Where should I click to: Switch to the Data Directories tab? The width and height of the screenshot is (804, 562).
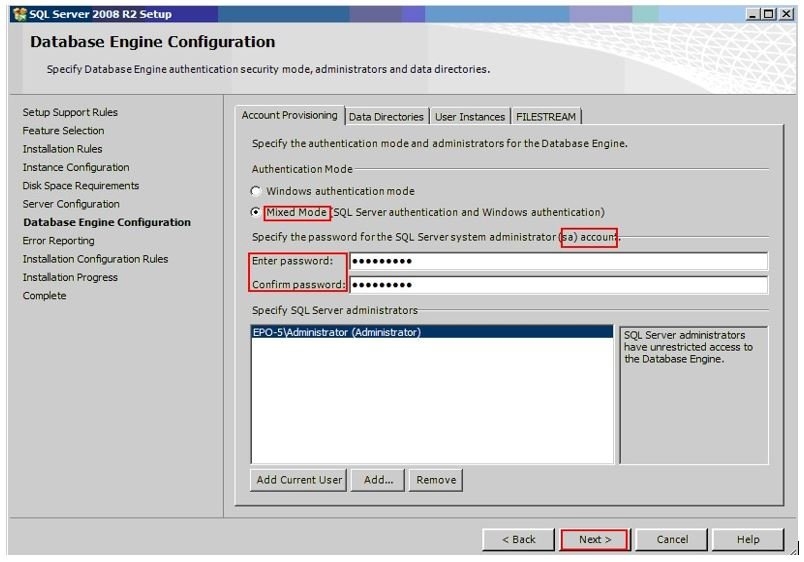click(x=386, y=117)
